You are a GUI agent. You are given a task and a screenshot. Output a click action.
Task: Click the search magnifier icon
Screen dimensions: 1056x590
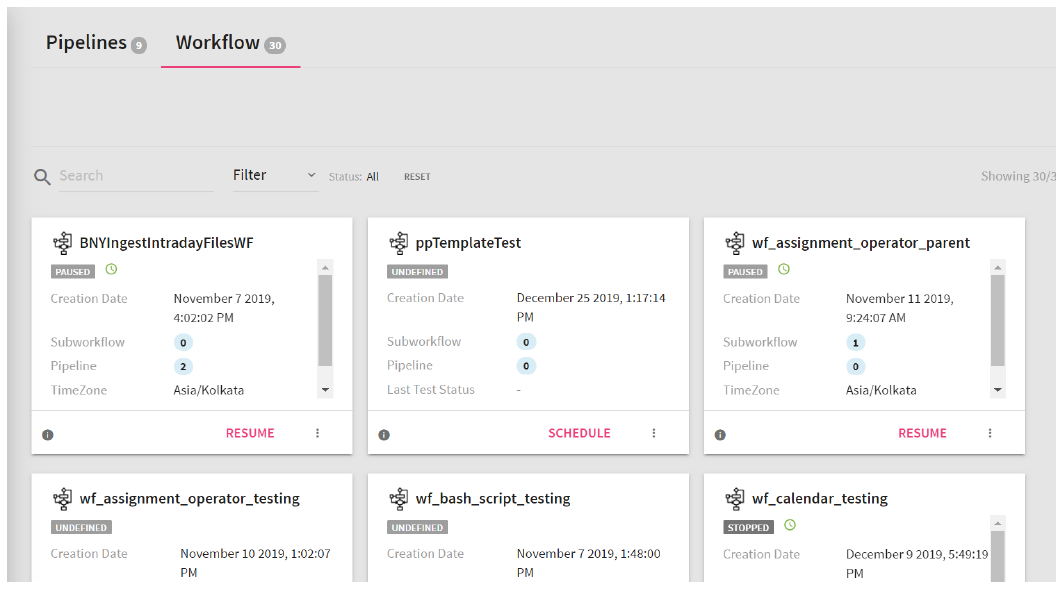42,177
